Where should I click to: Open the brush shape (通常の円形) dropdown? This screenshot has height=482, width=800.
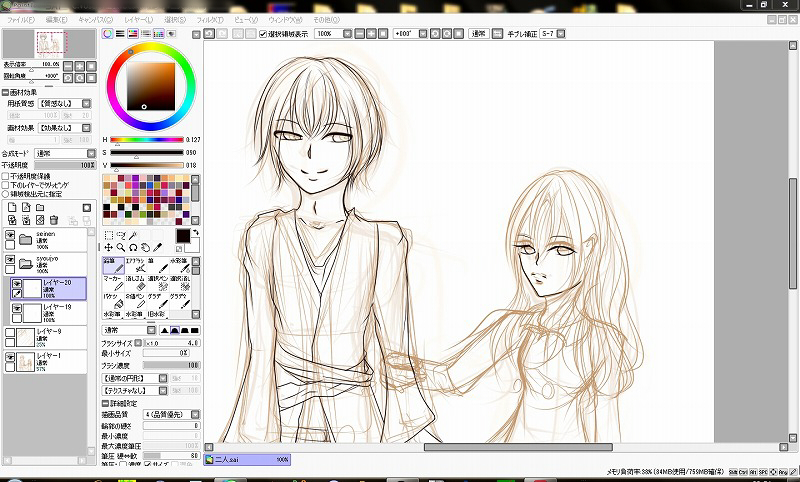click(163, 378)
